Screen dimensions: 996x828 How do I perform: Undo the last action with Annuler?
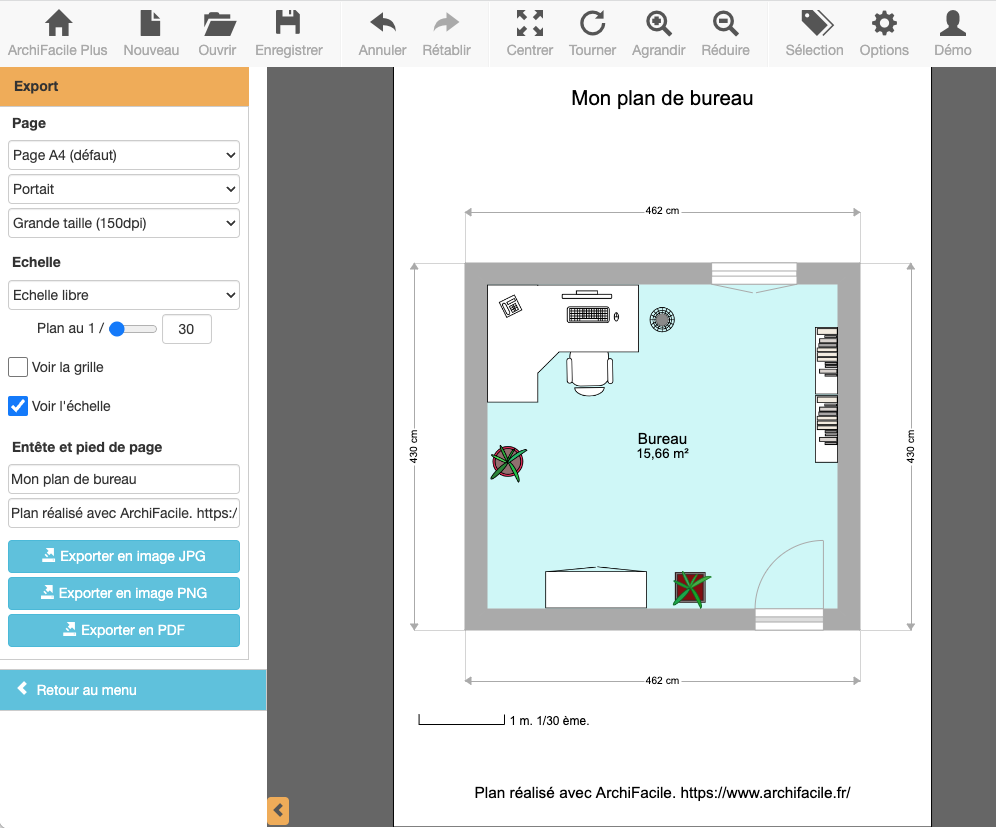[x=382, y=33]
